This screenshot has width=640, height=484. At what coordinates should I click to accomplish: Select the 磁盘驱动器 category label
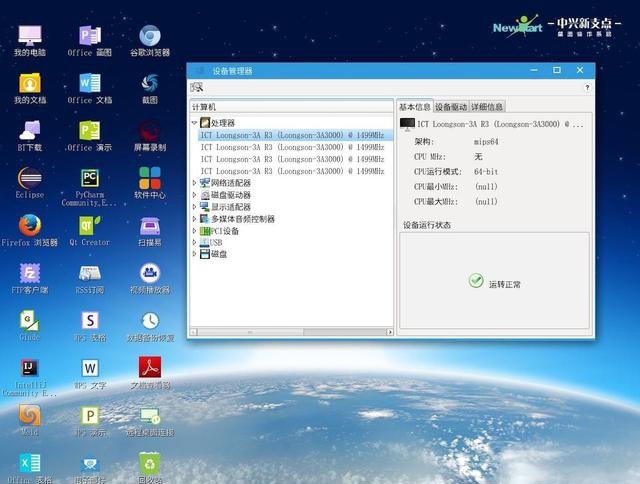tap(231, 195)
